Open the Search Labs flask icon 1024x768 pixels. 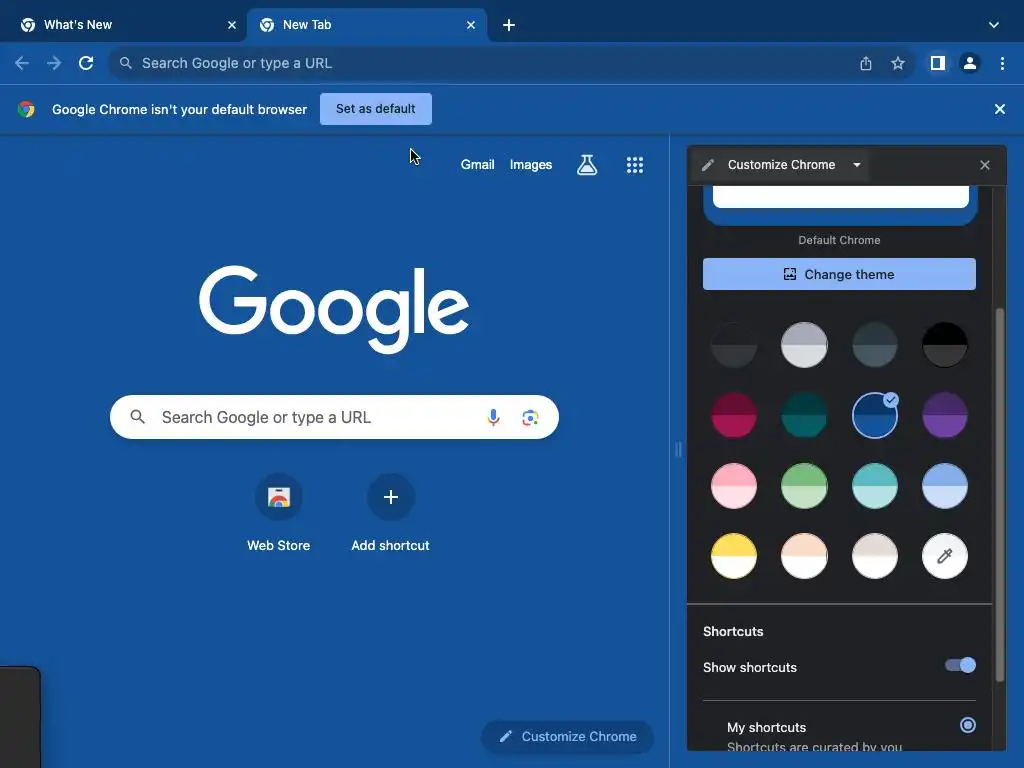tap(587, 165)
